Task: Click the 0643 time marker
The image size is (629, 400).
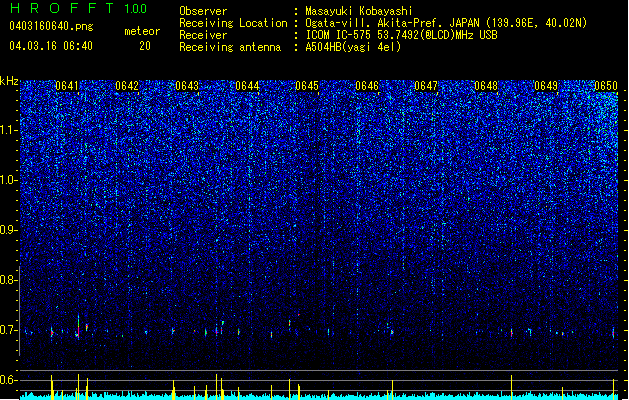Action: (x=187, y=86)
